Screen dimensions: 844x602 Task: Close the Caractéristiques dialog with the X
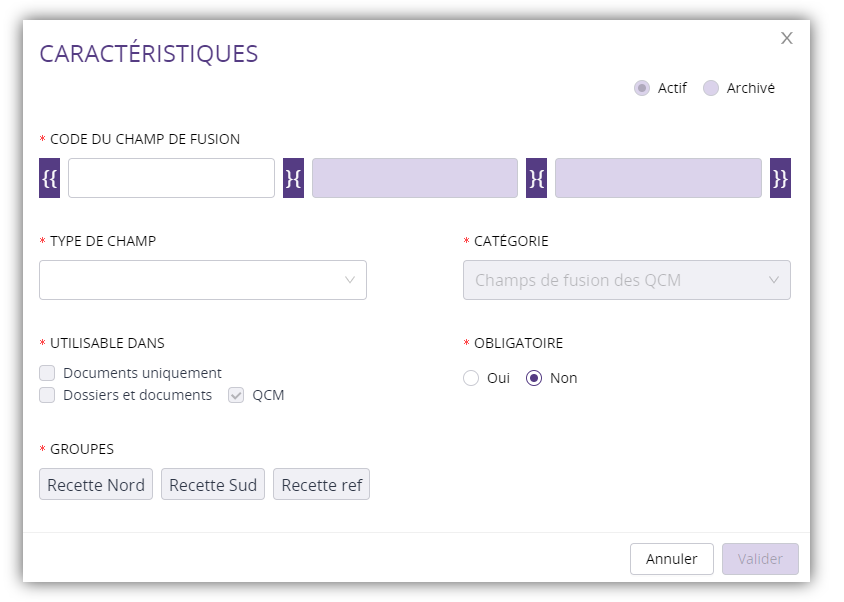pos(787,38)
